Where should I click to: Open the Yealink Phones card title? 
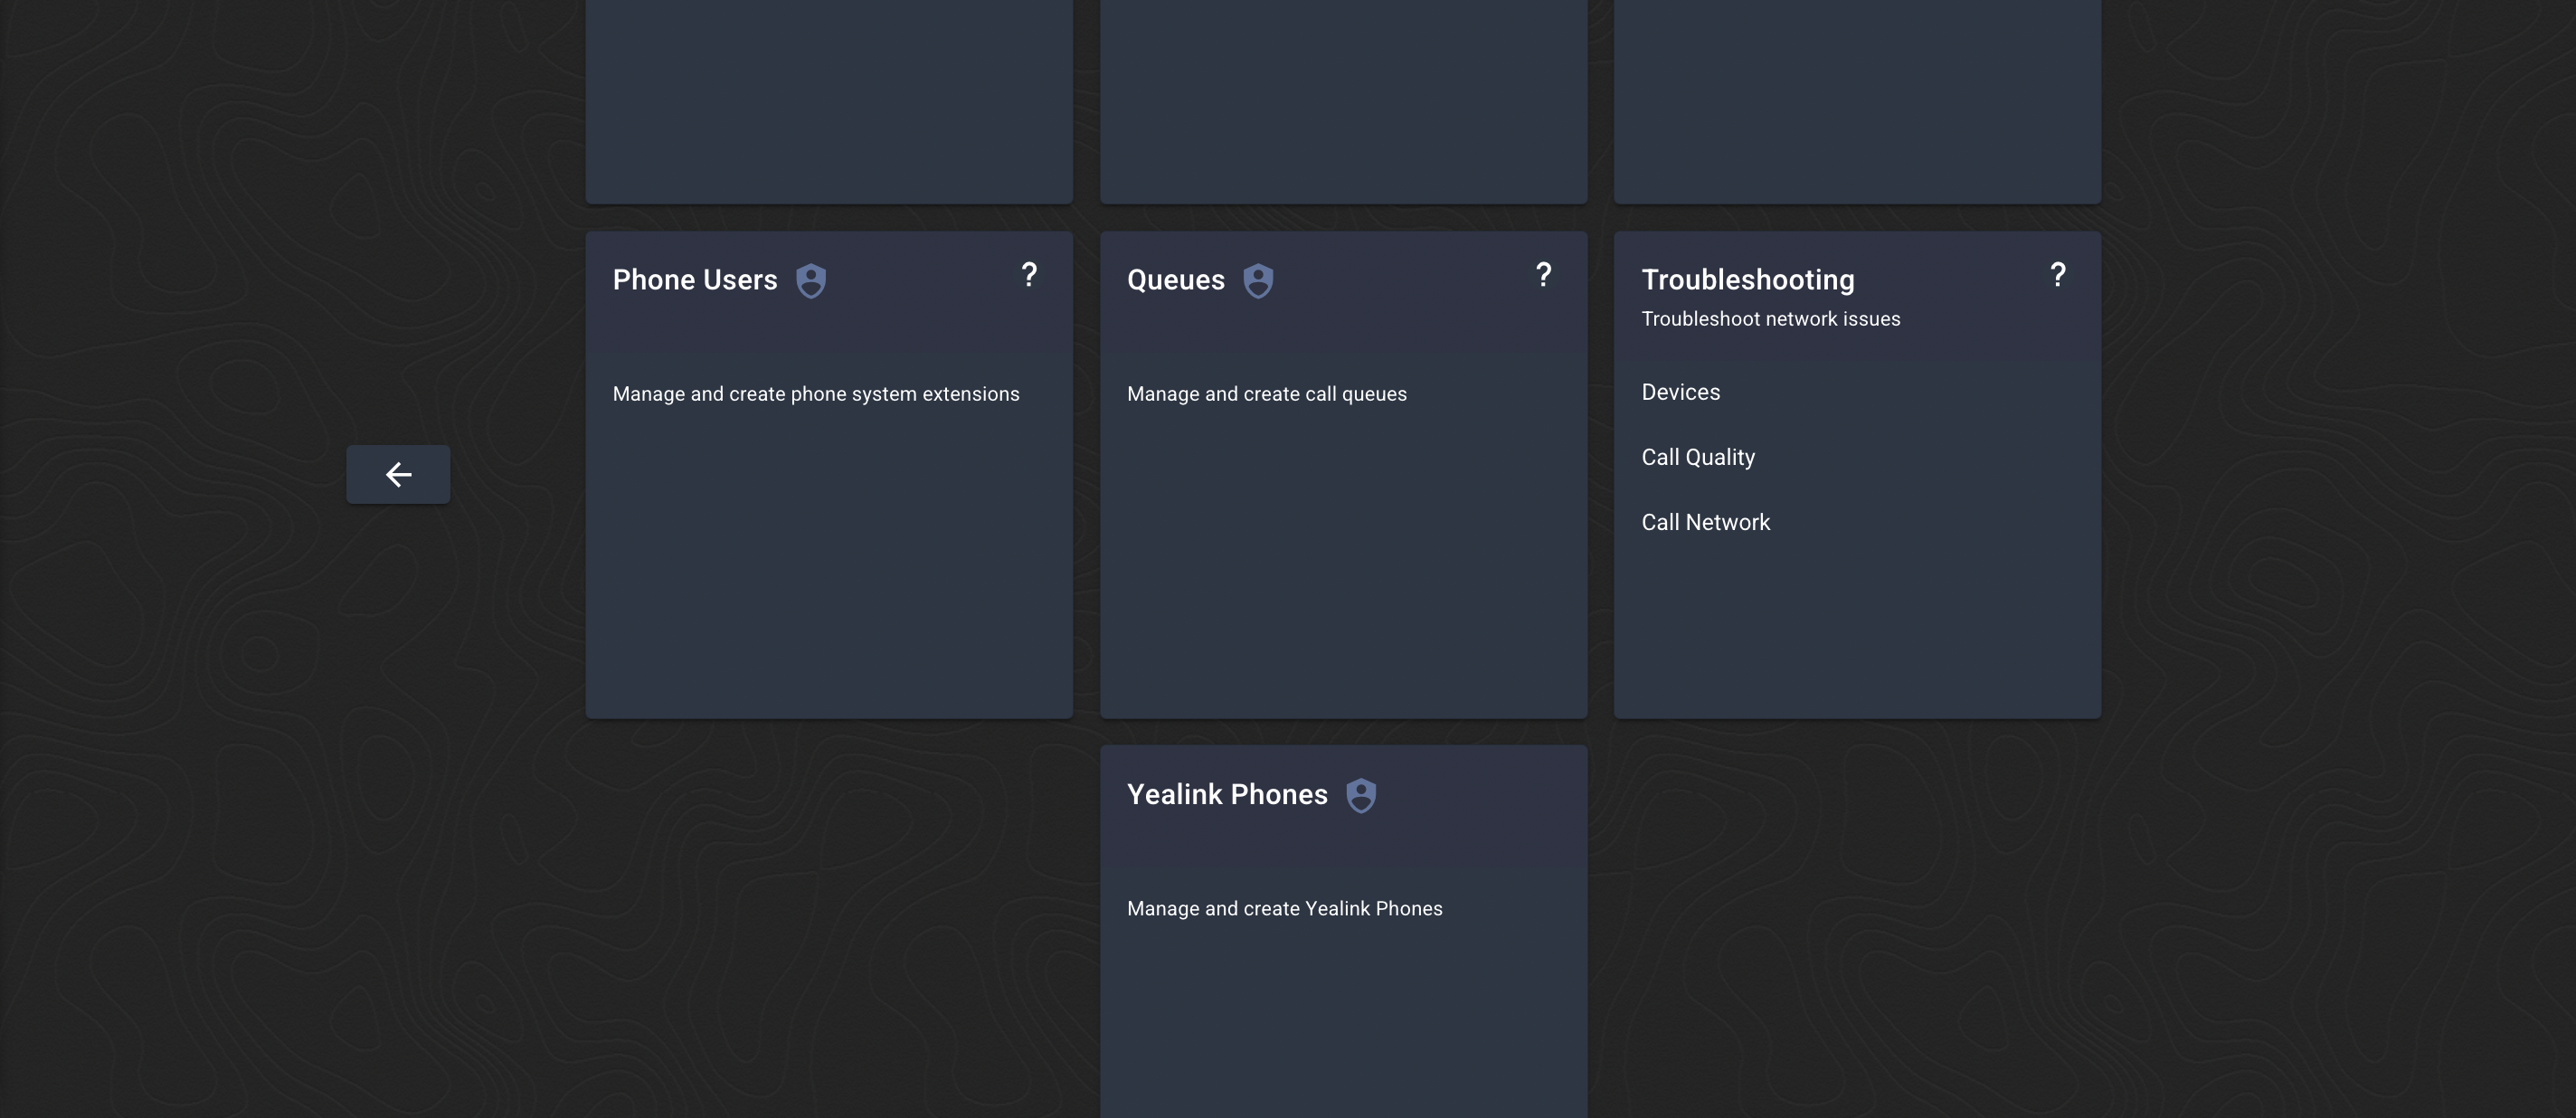tap(1227, 794)
